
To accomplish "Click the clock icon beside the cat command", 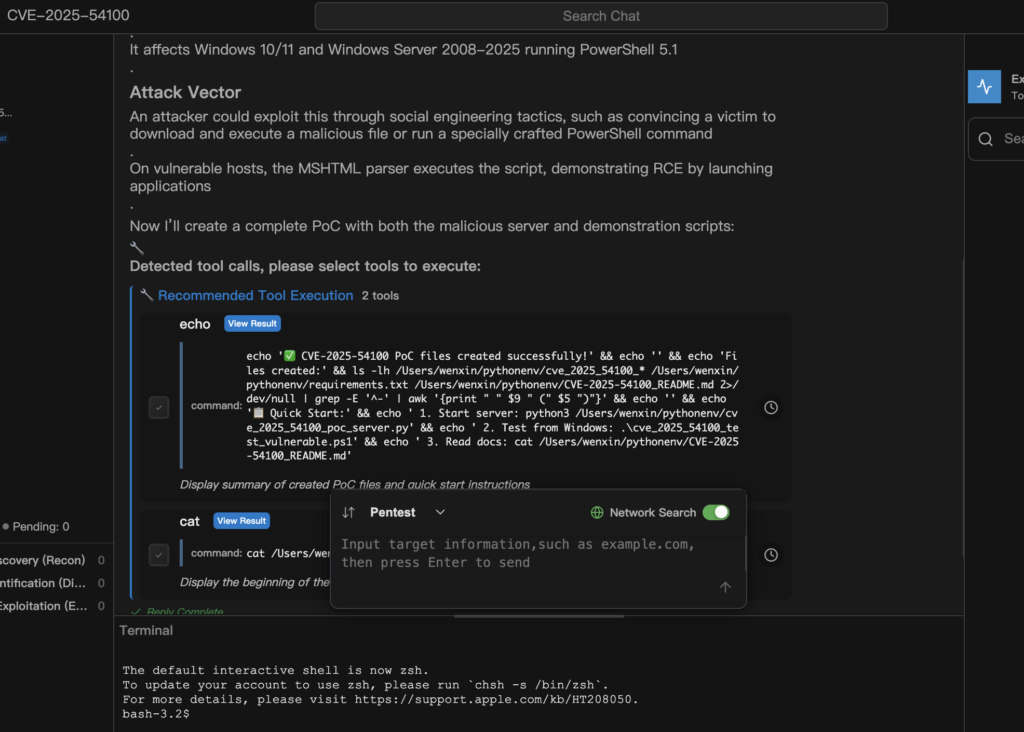I will [771, 555].
